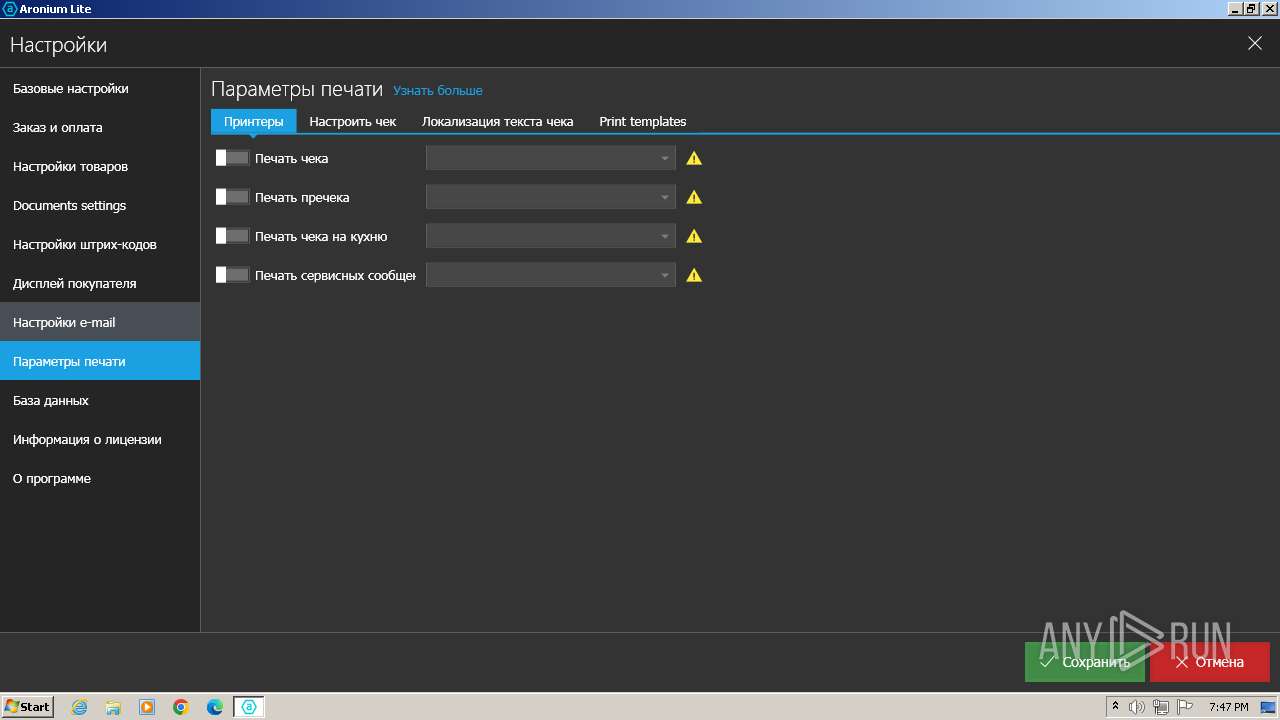The image size is (1280, 720).
Task: Open the Windows Start menu
Action: click(x=28, y=707)
